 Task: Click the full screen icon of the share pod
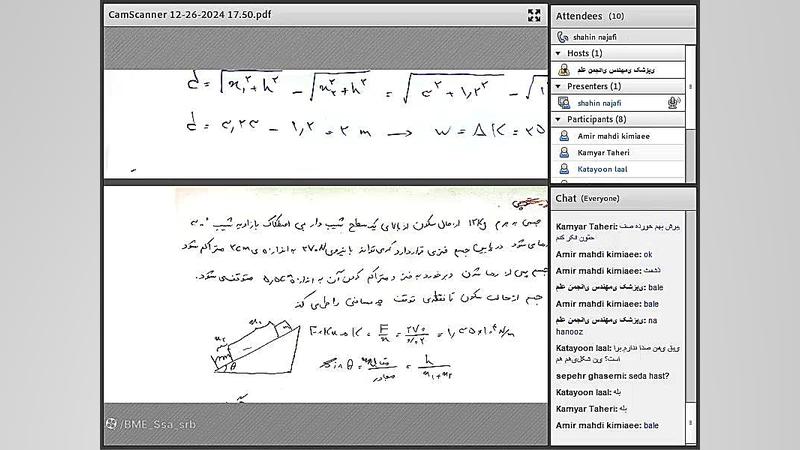pyautogui.click(x=534, y=15)
